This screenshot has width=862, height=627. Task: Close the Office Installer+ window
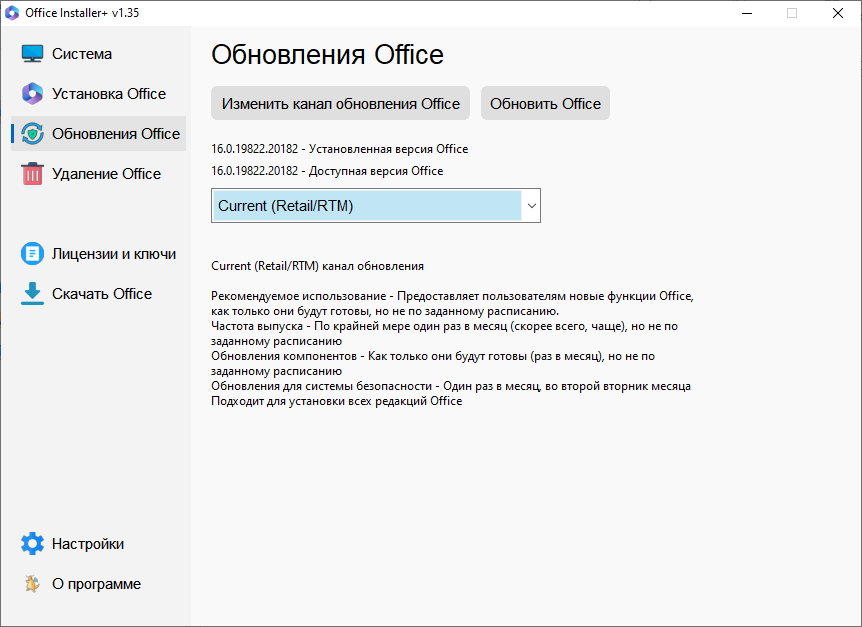pos(837,13)
